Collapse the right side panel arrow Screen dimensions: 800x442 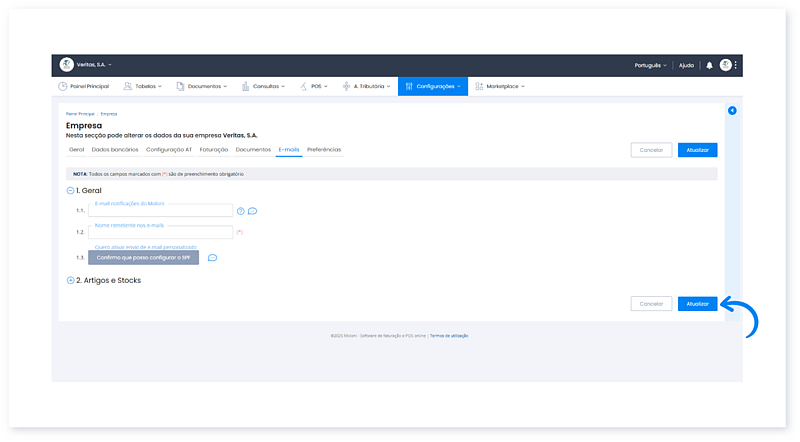(x=732, y=110)
